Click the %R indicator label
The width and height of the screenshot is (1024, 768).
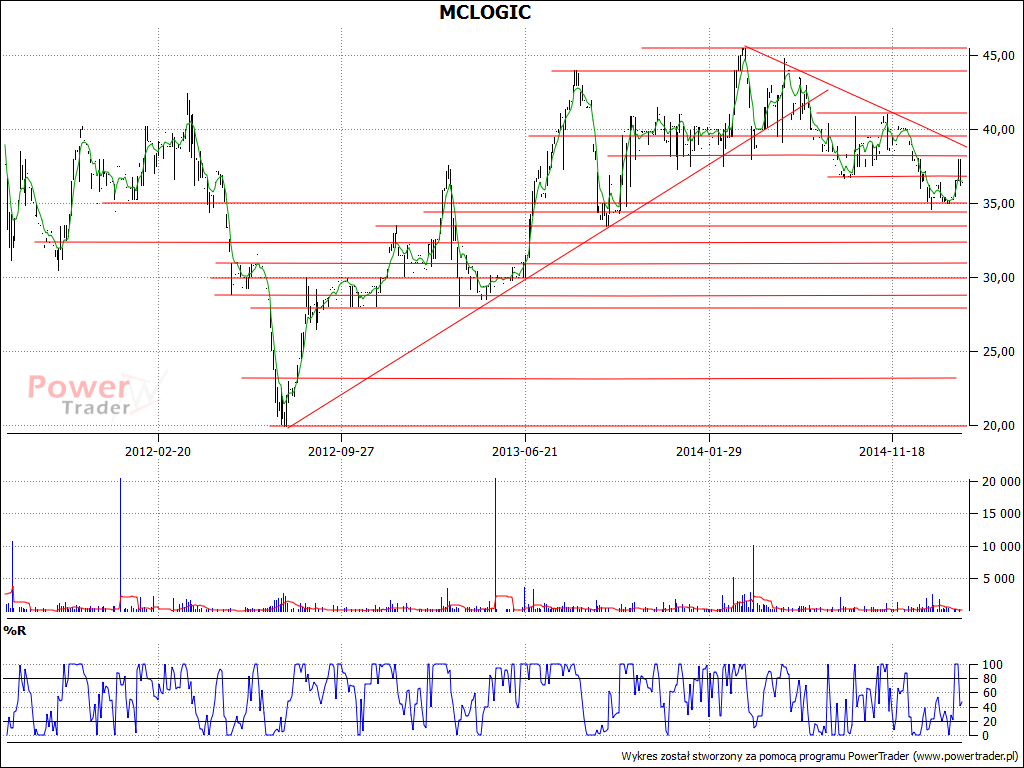14,631
